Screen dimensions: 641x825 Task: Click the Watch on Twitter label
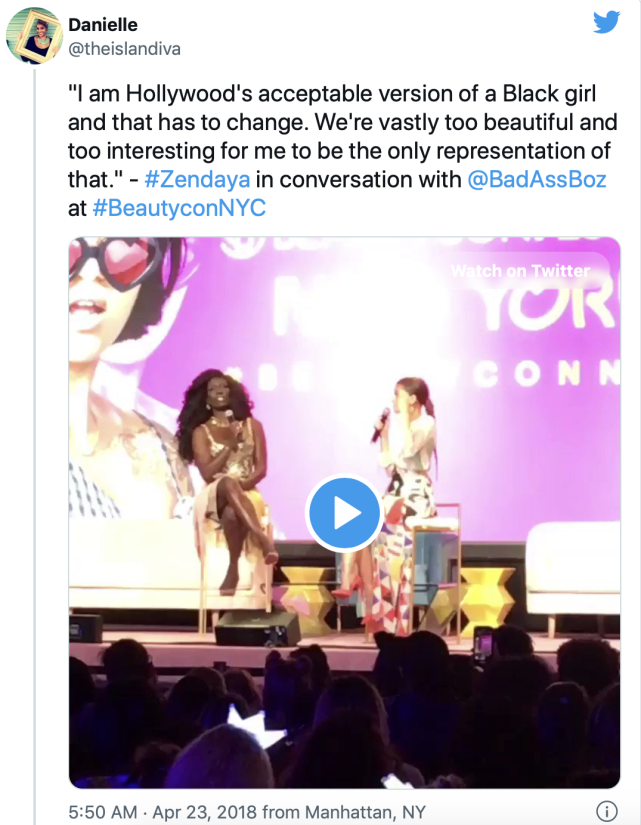coord(520,270)
